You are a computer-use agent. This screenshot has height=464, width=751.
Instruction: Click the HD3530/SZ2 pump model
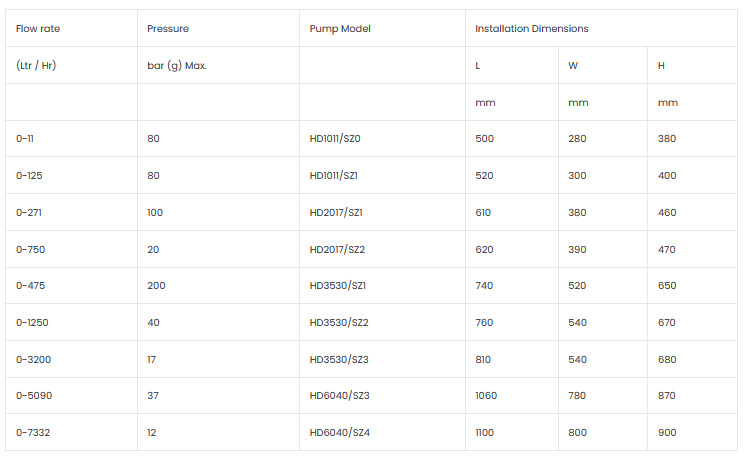click(x=339, y=323)
